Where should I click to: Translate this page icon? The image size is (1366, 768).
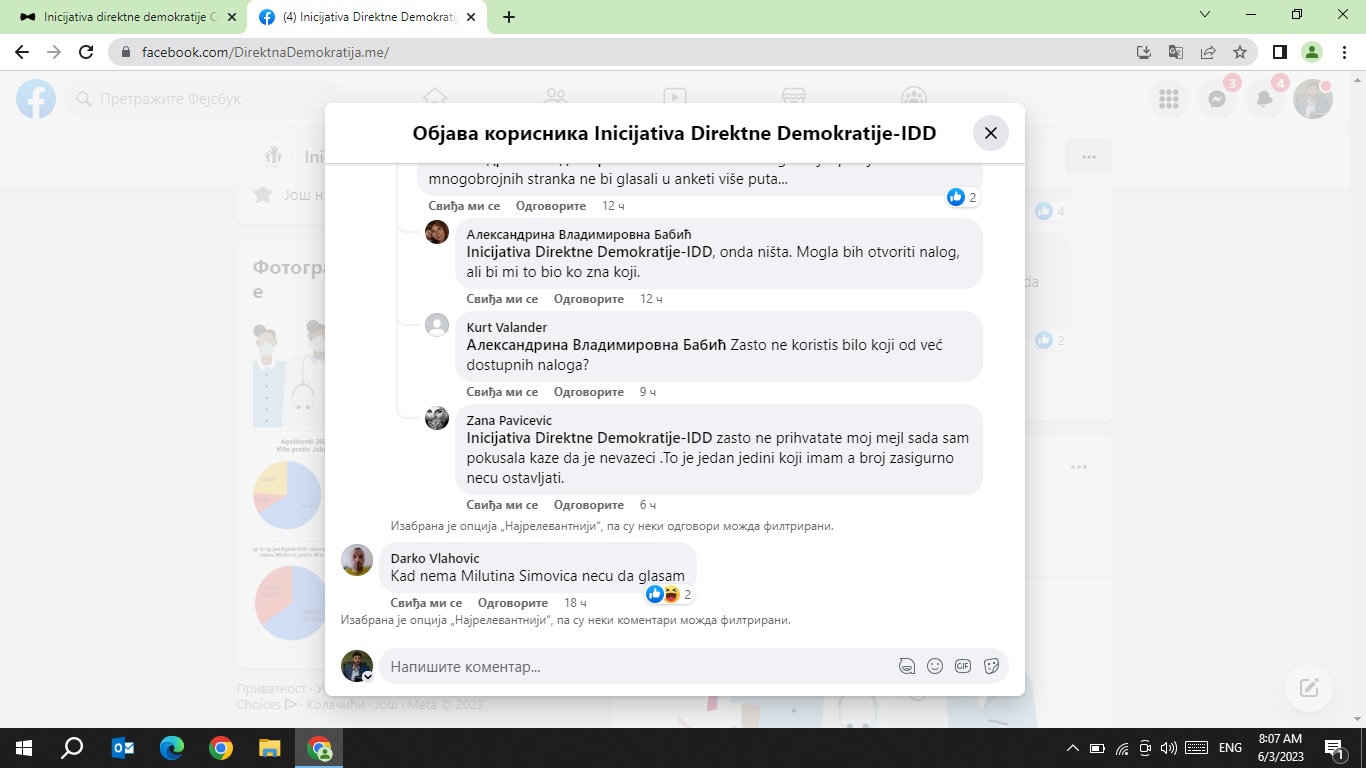[1176, 52]
